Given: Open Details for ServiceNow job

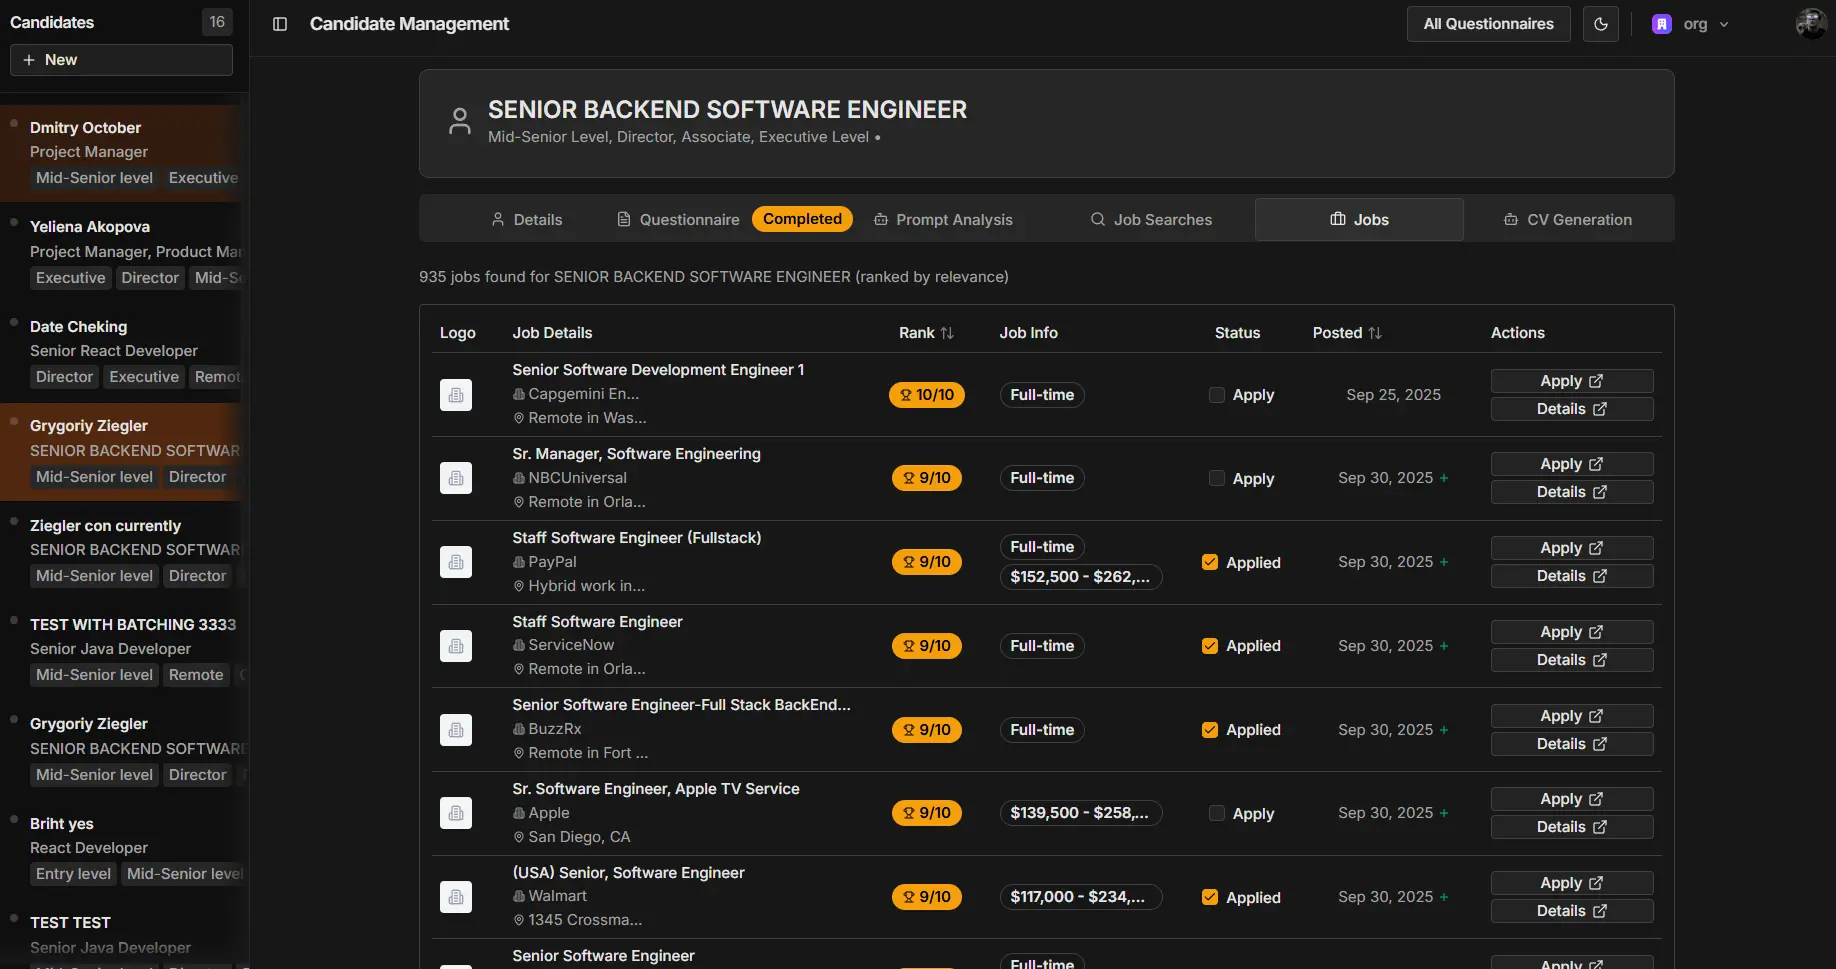Looking at the screenshot, I should [1571, 660].
